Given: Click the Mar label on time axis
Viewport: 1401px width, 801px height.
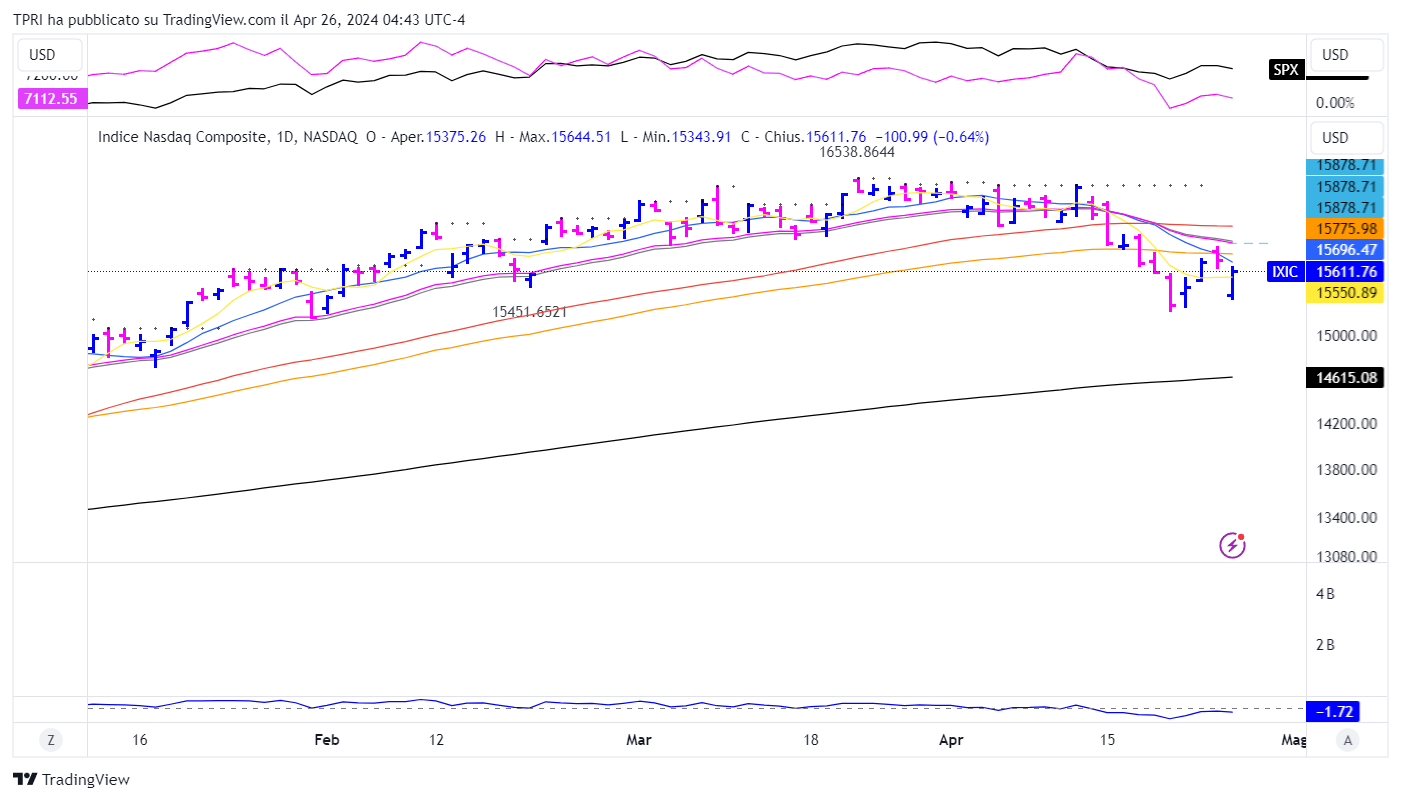Looking at the screenshot, I should pyautogui.click(x=638, y=740).
